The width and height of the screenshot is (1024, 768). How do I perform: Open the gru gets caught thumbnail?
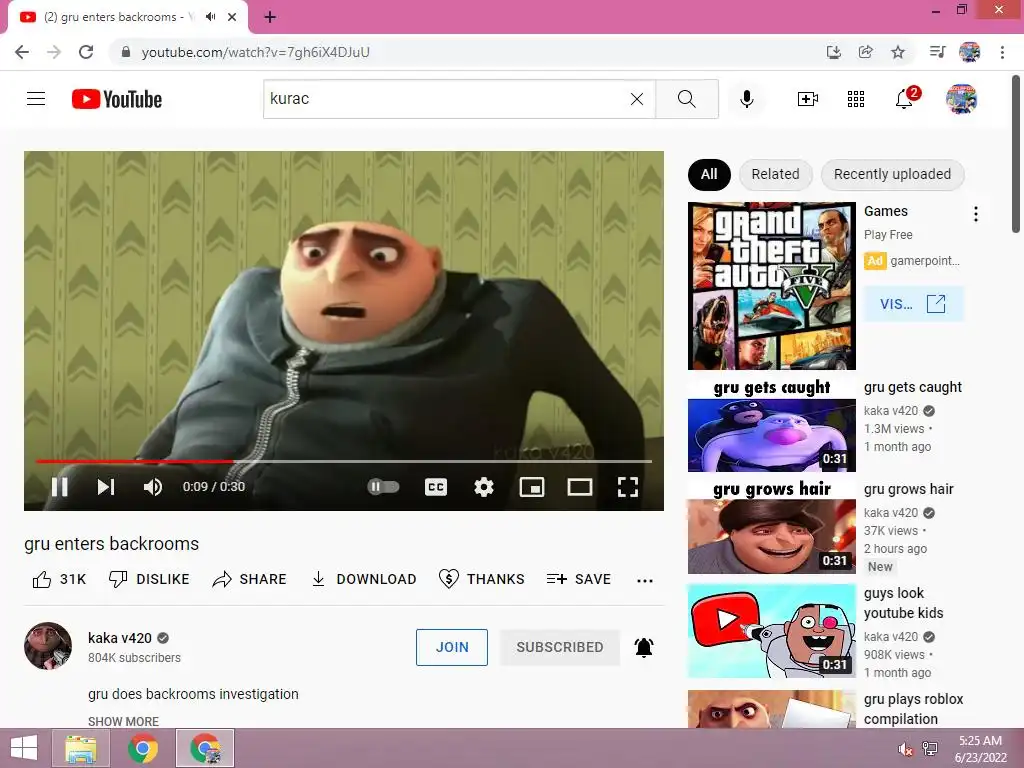pyautogui.click(x=772, y=425)
